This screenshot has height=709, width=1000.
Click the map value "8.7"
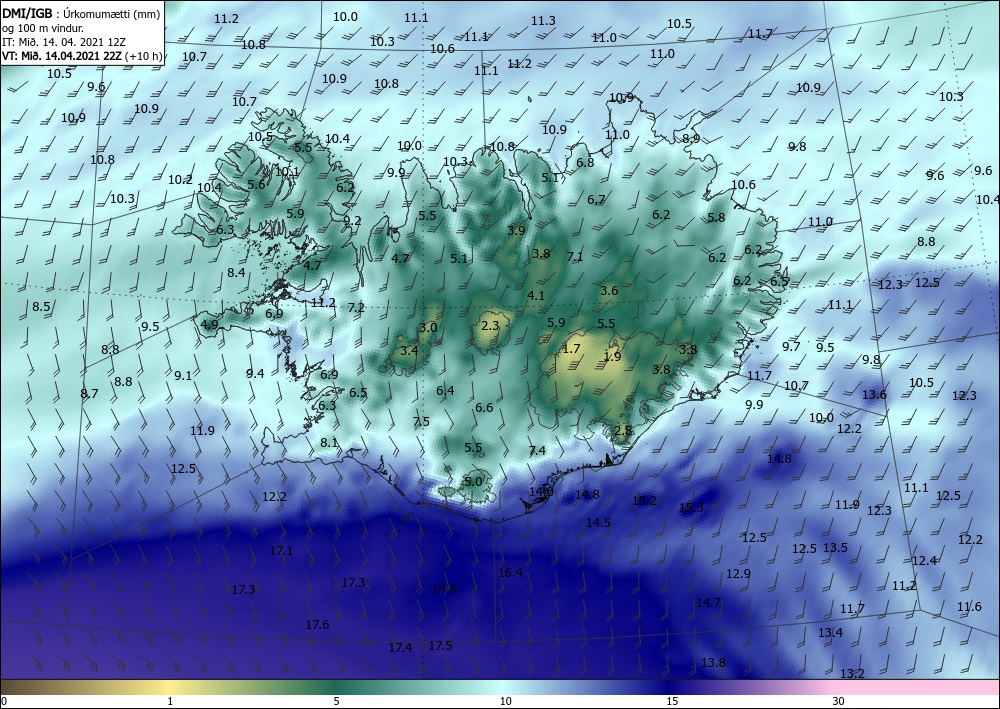[89, 393]
